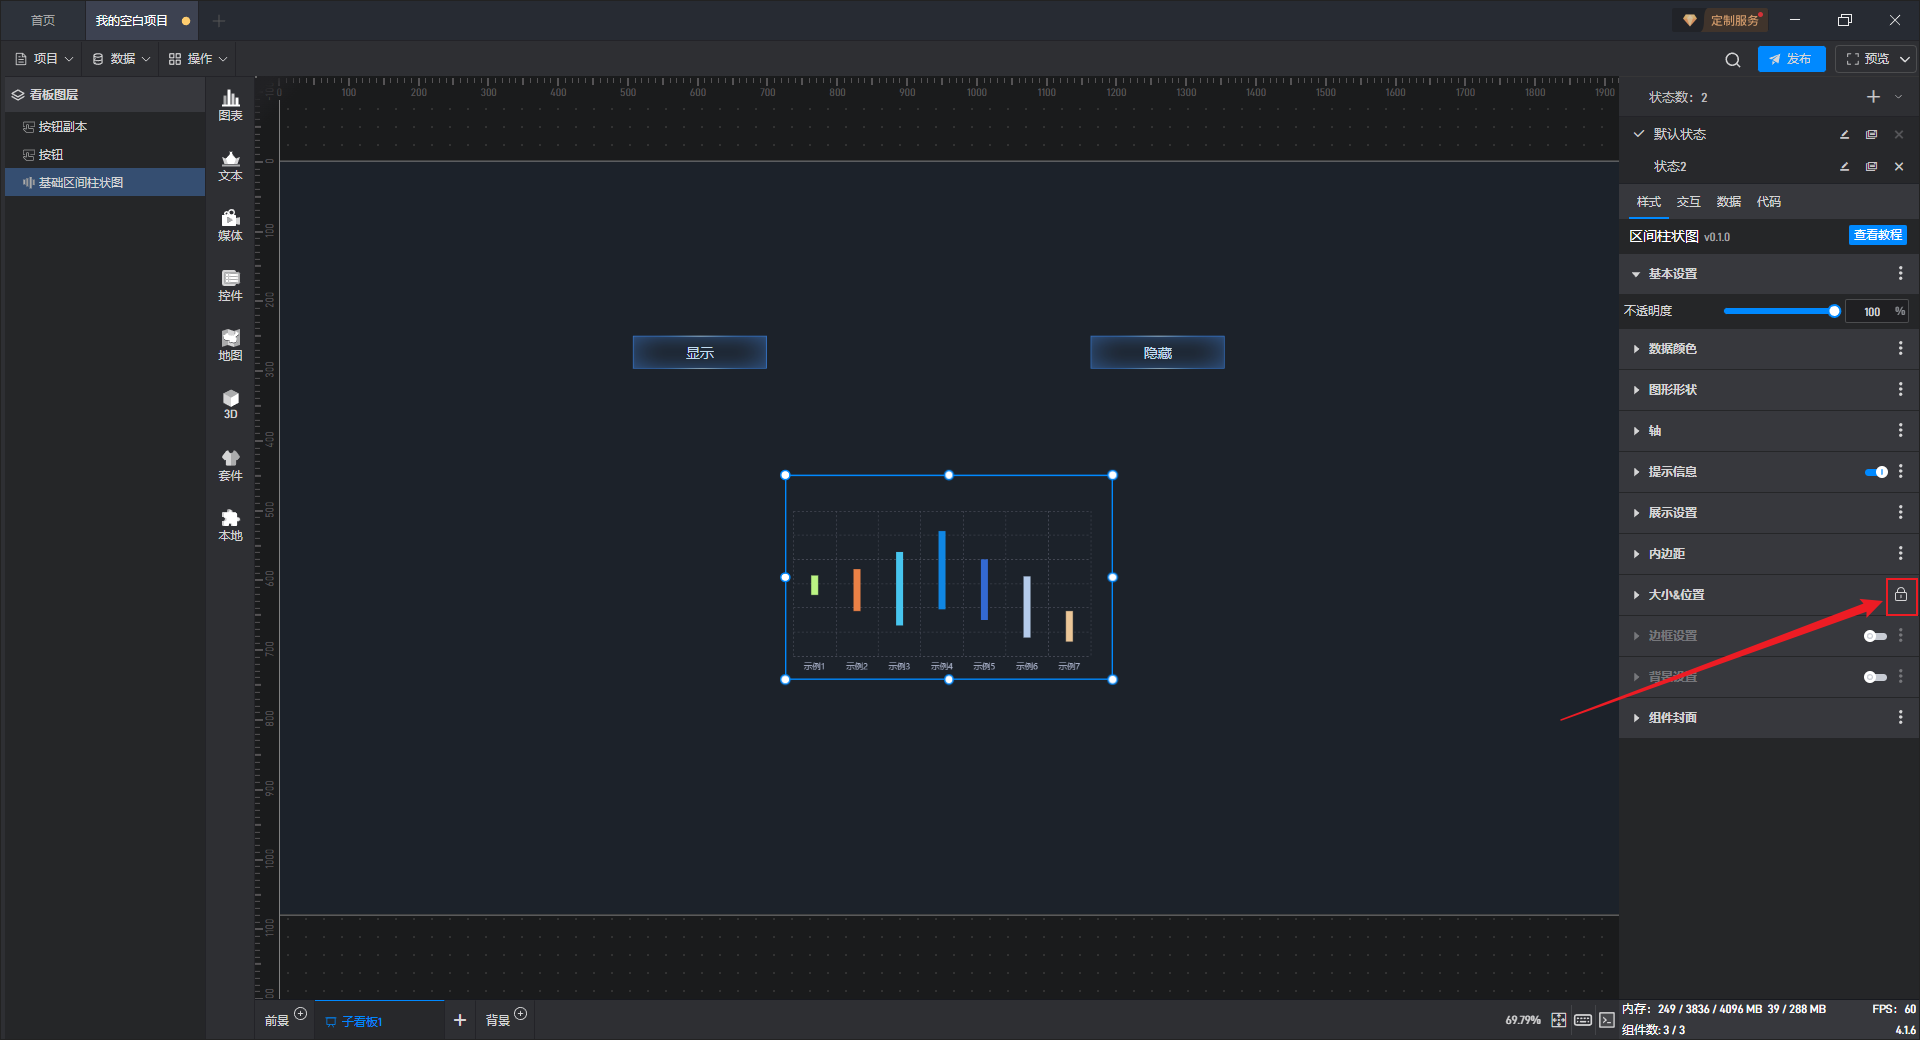Click the lock icon on 大小&位置

pyautogui.click(x=1901, y=595)
